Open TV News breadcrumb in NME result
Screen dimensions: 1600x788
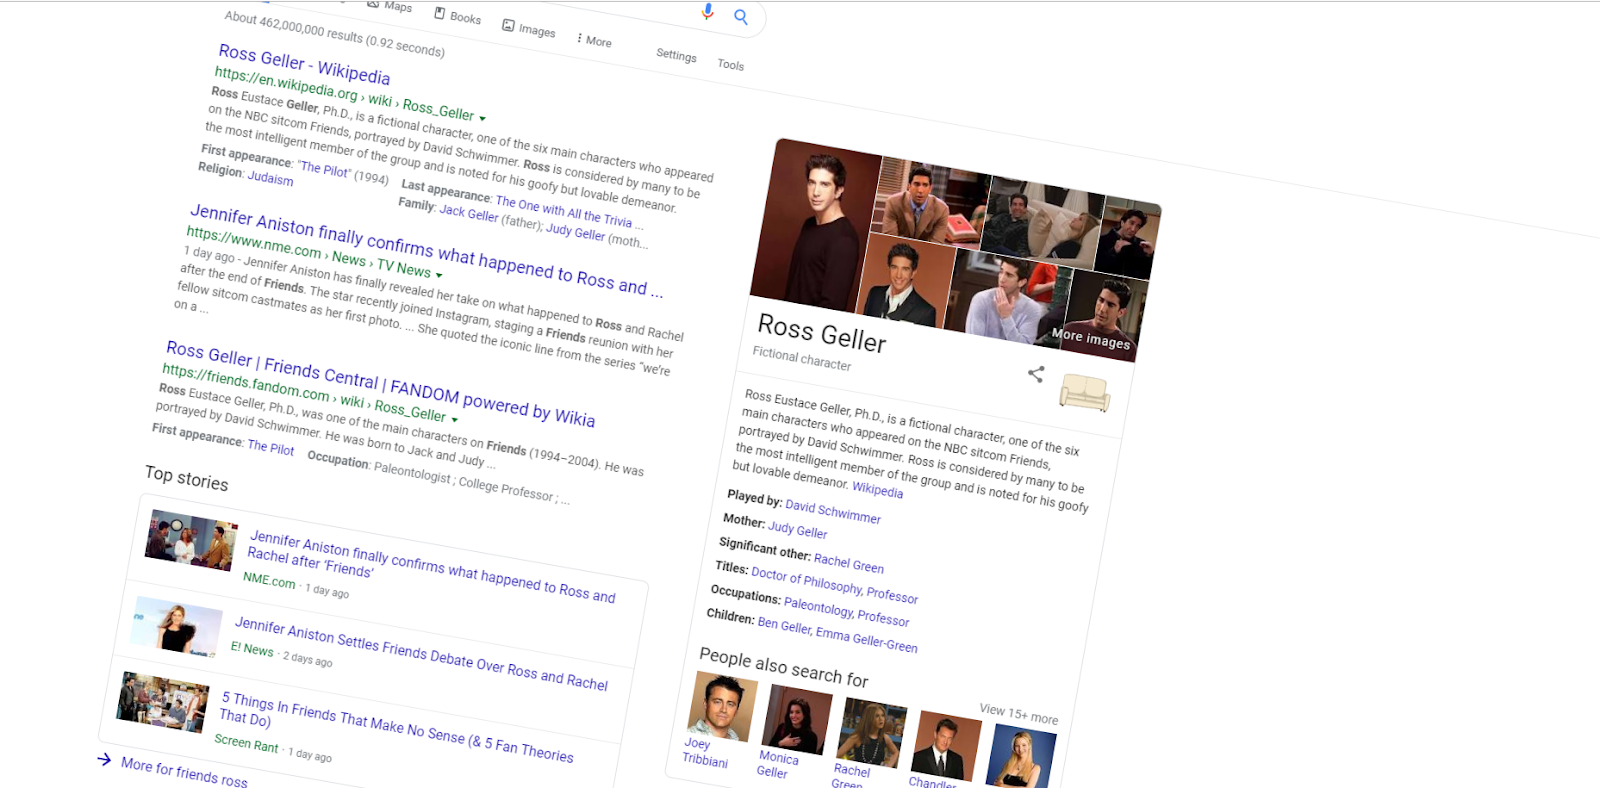pos(404,268)
